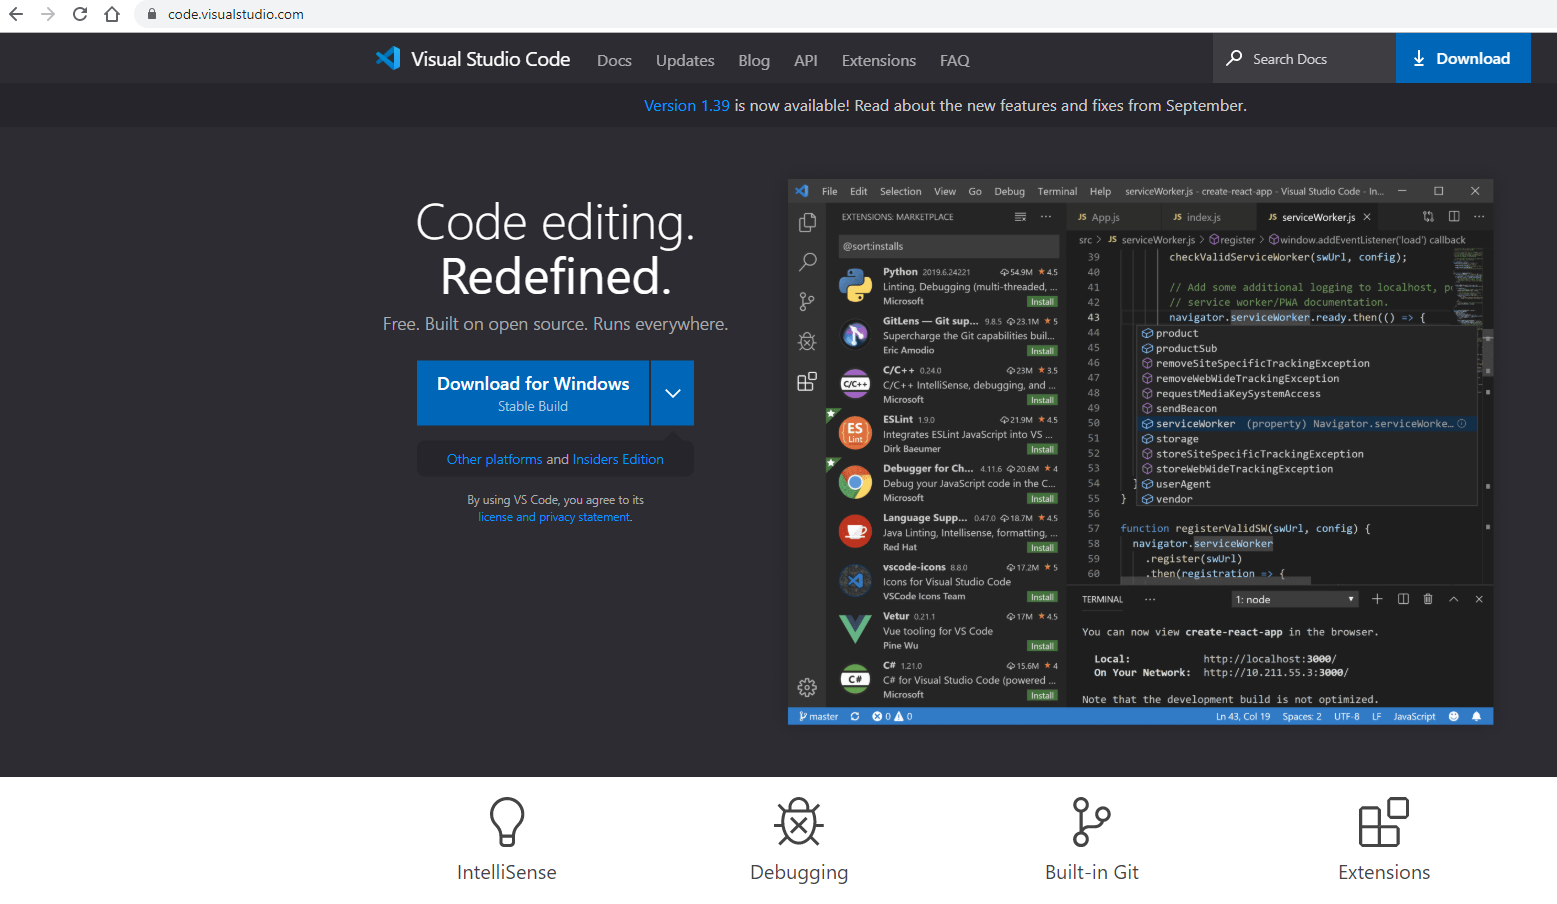Maximize the terminal panel with the up chevron
The width and height of the screenshot is (1557, 904).
(x=1454, y=599)
